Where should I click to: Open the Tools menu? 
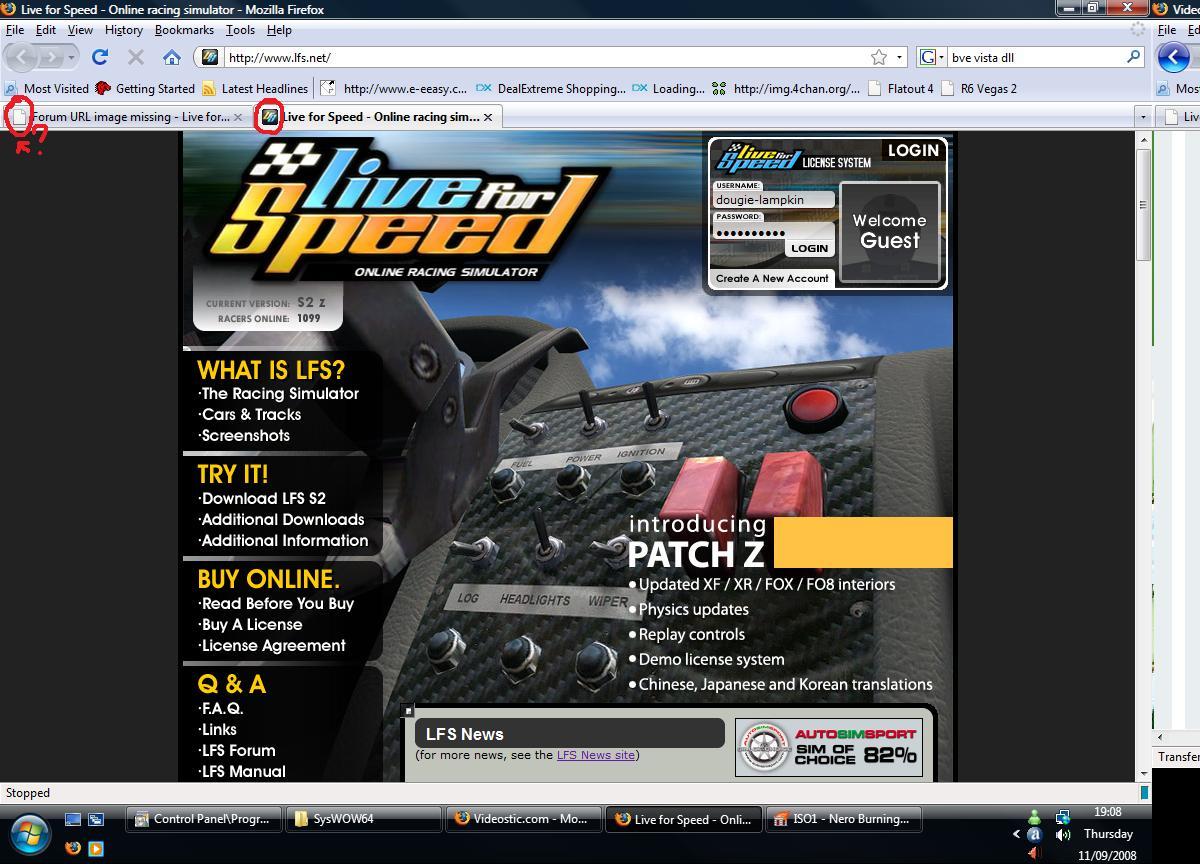click(240, 30)
